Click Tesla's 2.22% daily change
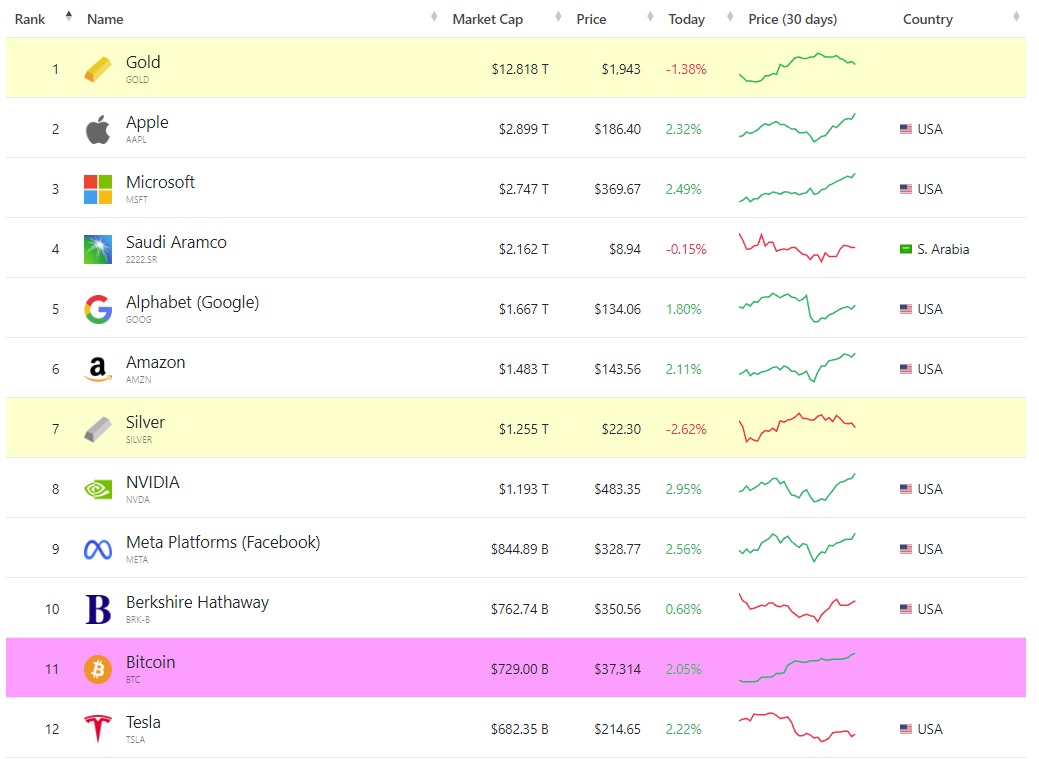 click(x=683, y=730)
